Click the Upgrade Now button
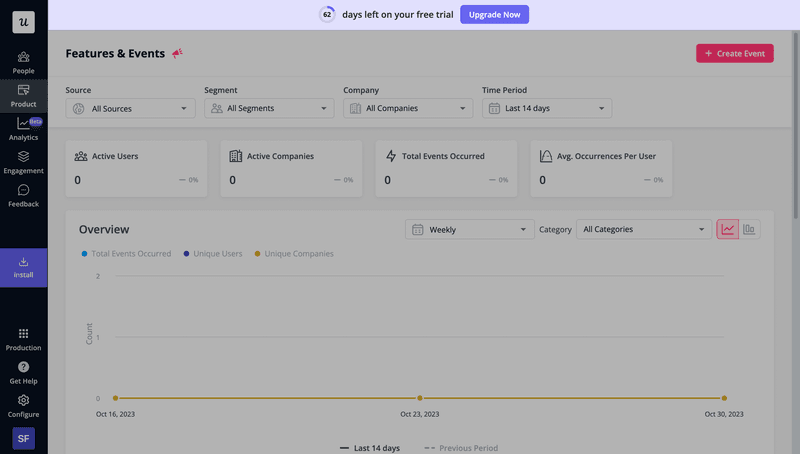 pos(494,15)
